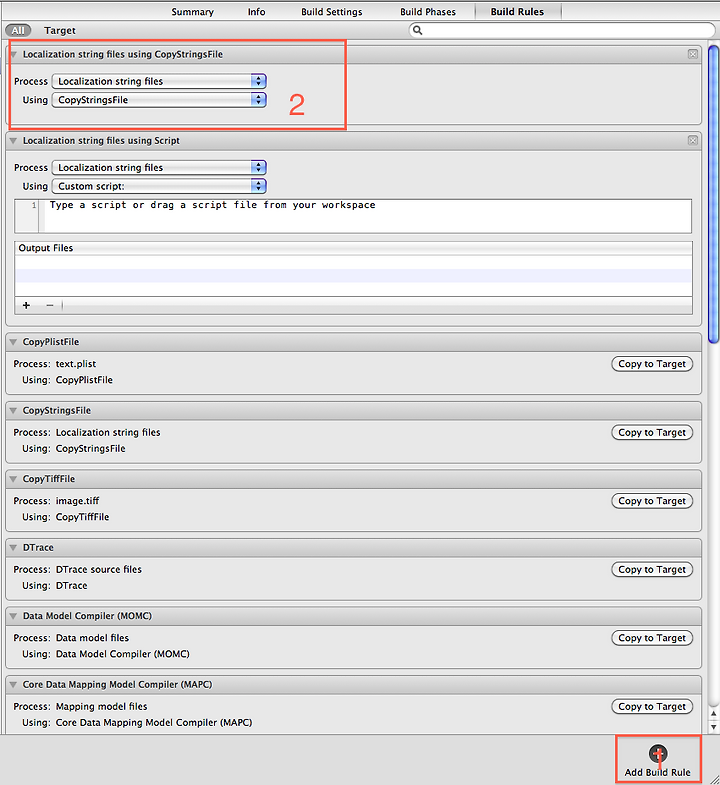Image resolution: width=720 pixels, height=785 pixels.
Task: Click the 'DTrace source files' text
Action: point(99,570)
